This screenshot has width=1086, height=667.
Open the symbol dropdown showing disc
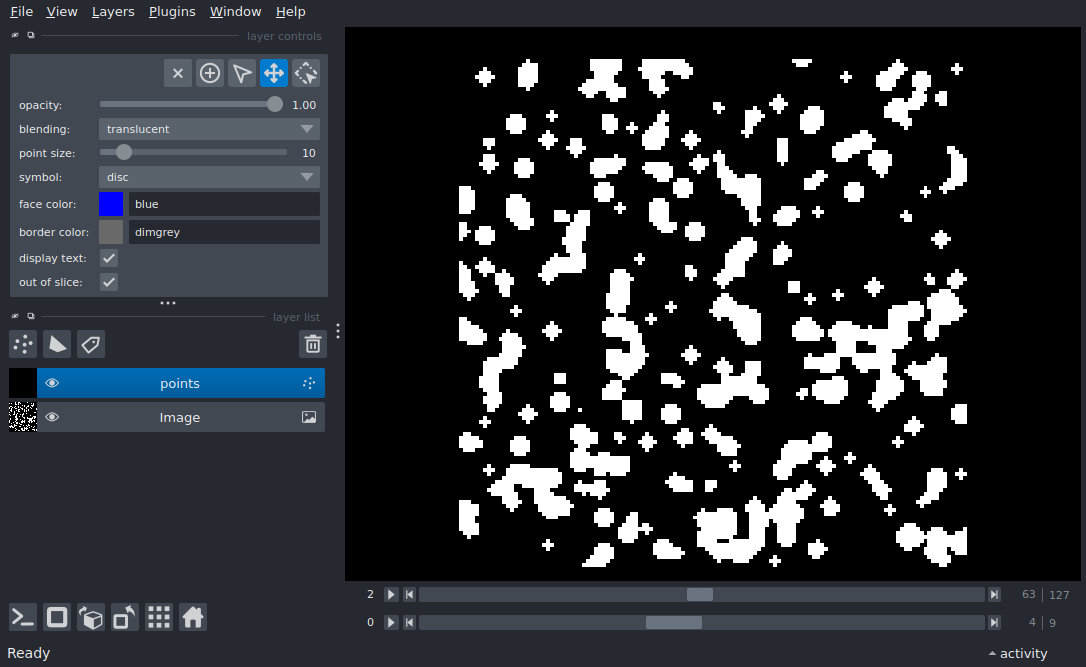click(x=209, y=177)
